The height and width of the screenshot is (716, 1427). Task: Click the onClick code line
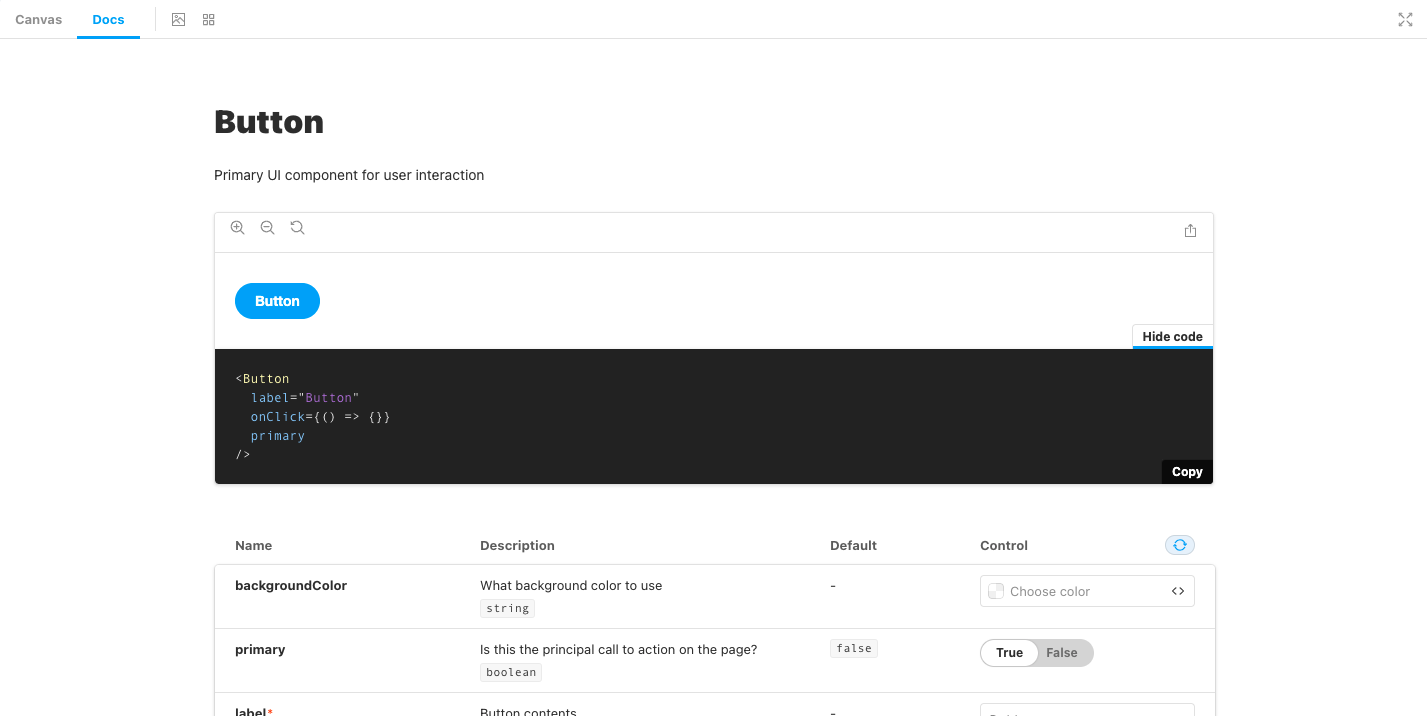(320, 417)
